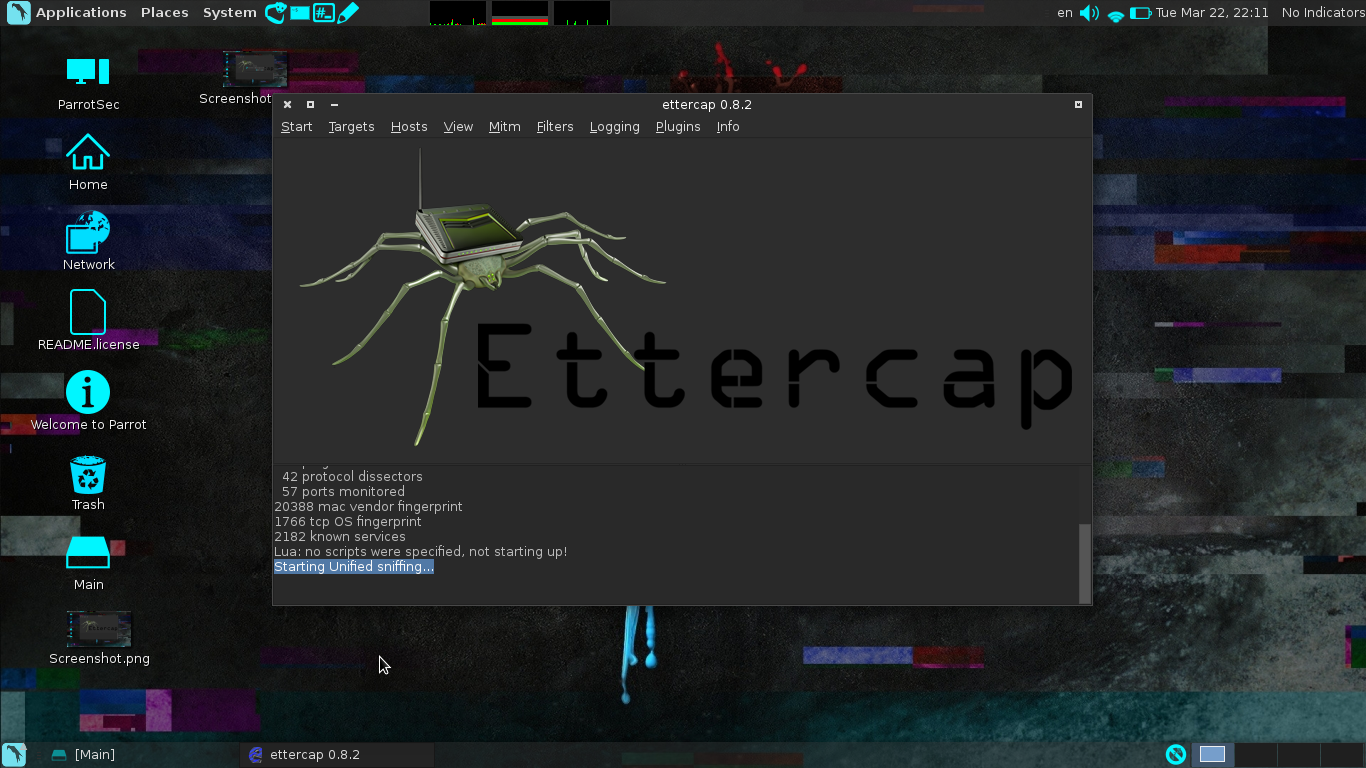Select the Welcome to Parrot icon

(x=88, y=402)
